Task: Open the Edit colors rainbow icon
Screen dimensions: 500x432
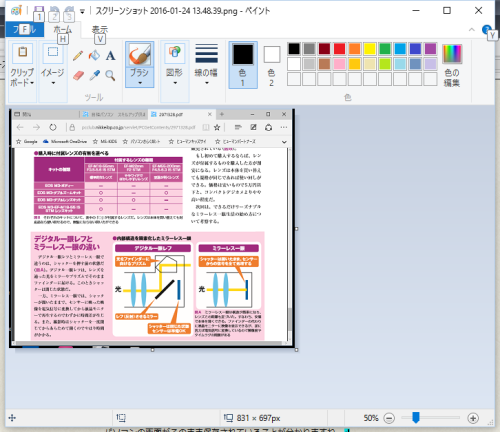Action: click(x=452, y=54)
